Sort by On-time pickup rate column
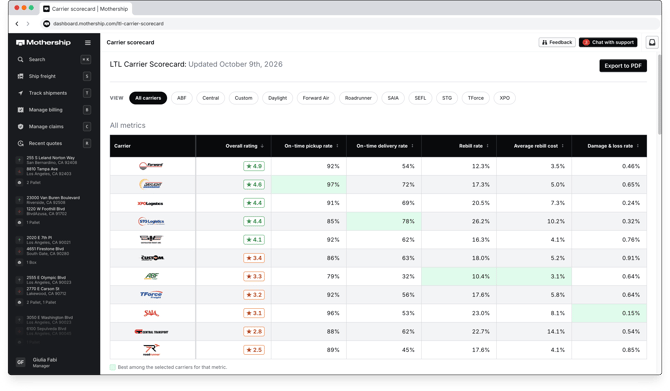Image resolution: width=670 pixels, height=391 pixels. [311, 146]
